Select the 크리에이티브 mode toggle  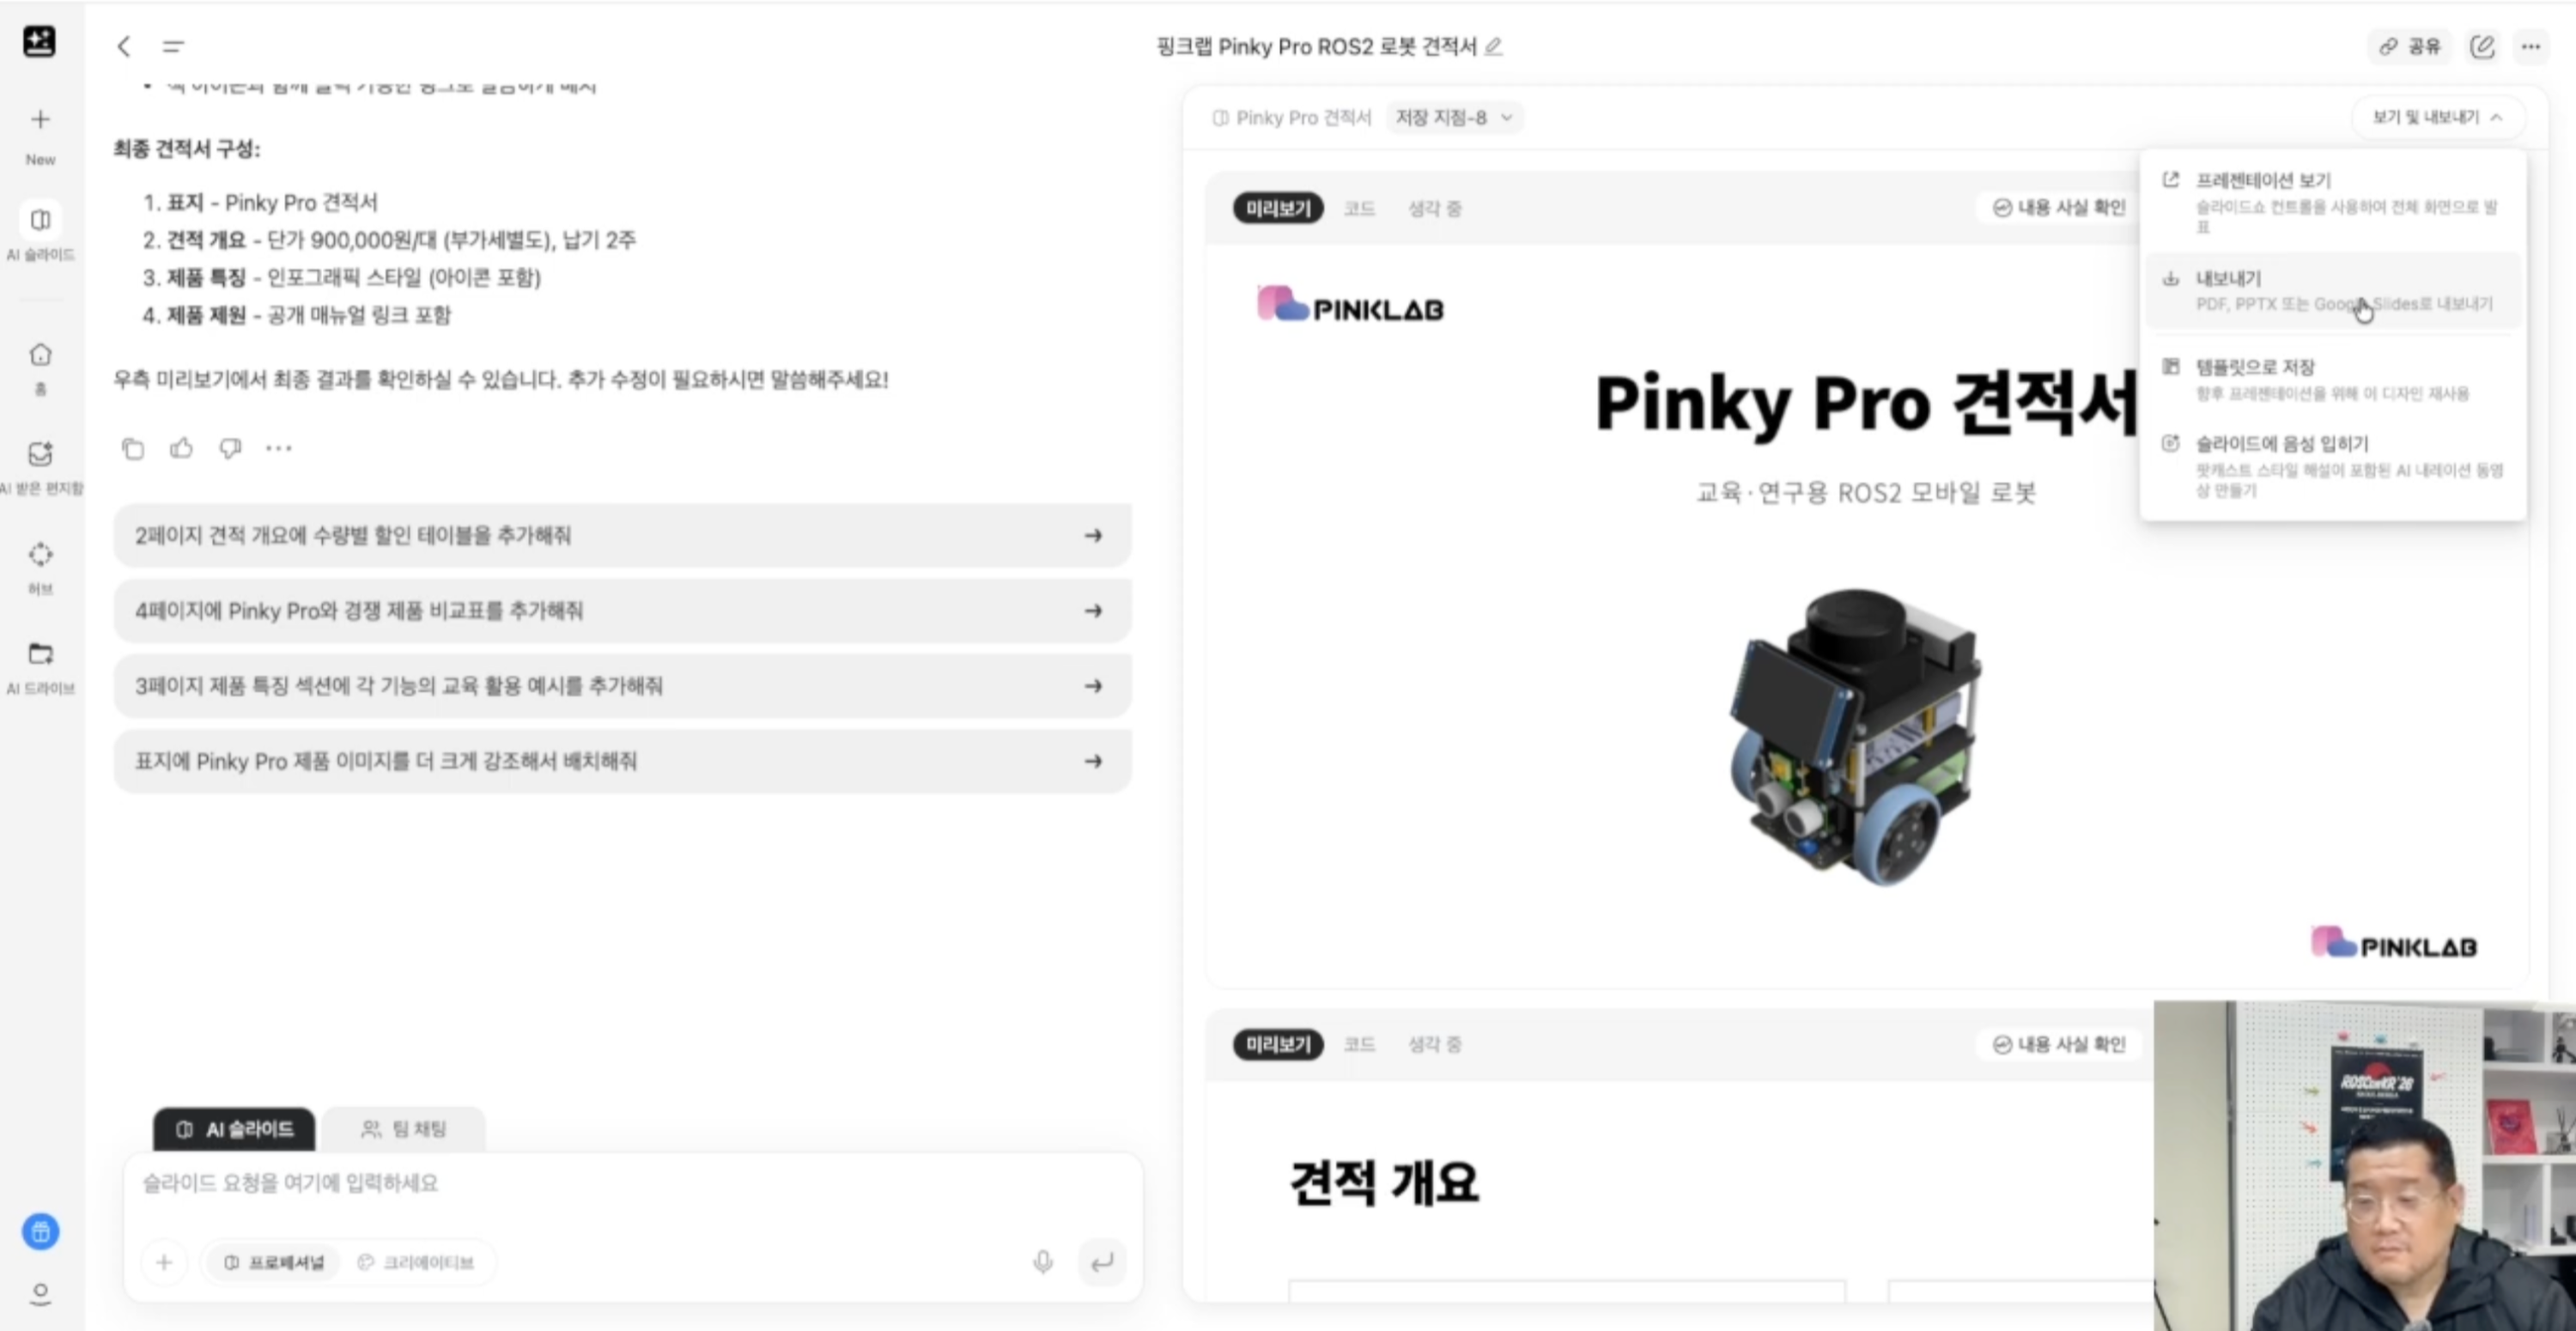[x=416, y=1262]
